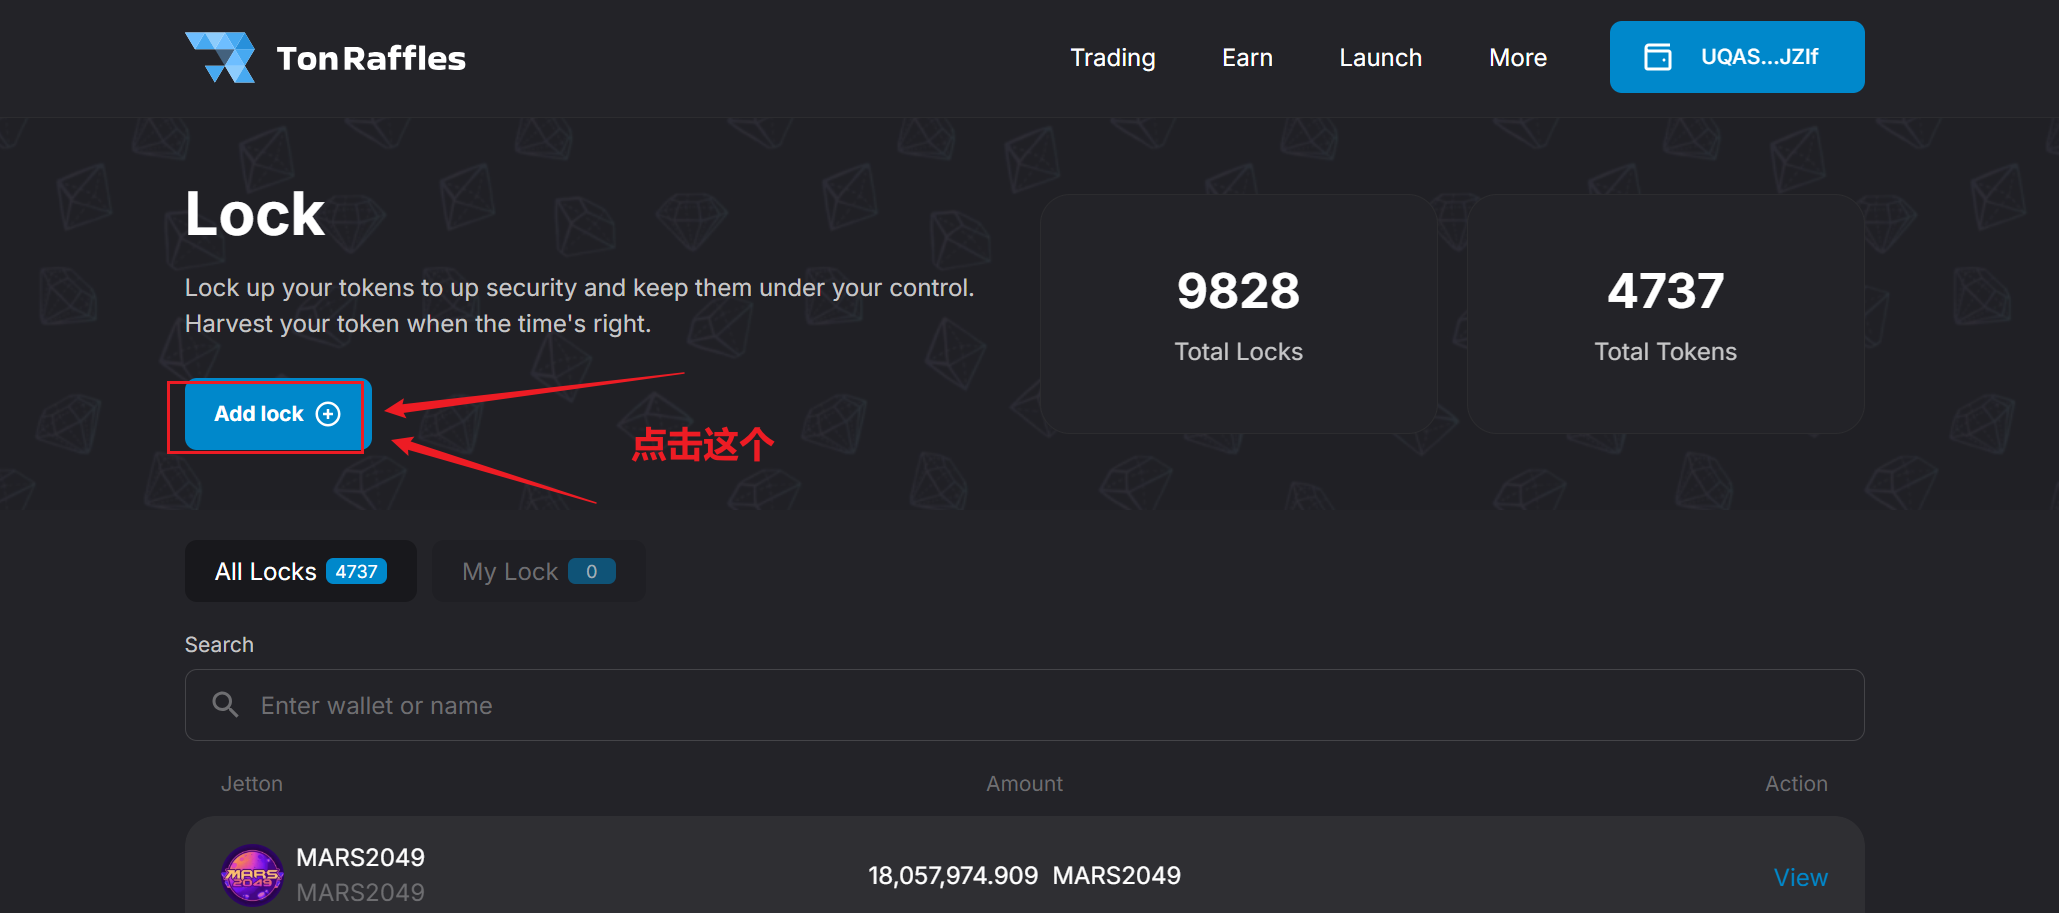Switch to the My Lock tab
This screenshot has width=2059, height=913.
(x=510, y=571)
